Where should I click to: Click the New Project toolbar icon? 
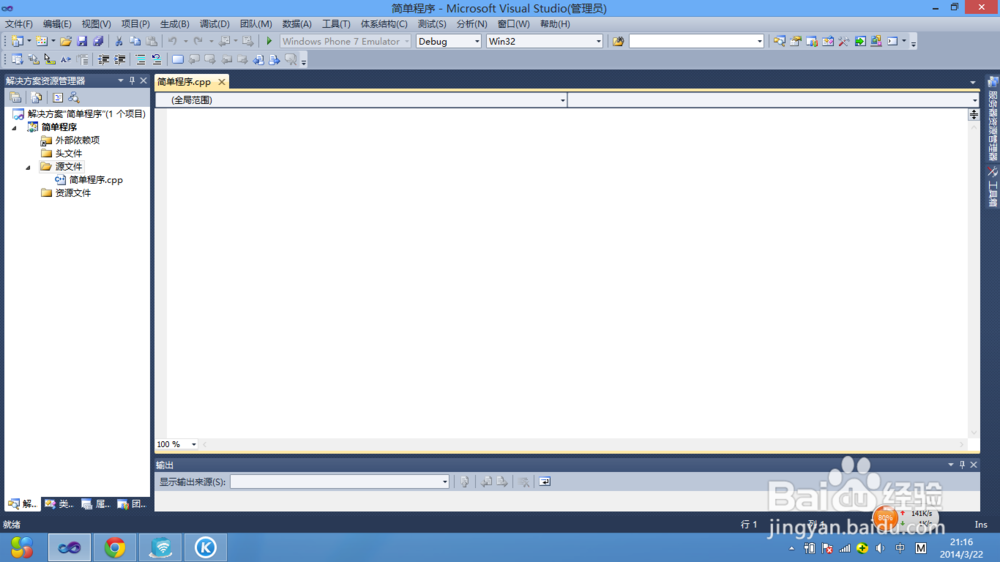pos(17,41)
